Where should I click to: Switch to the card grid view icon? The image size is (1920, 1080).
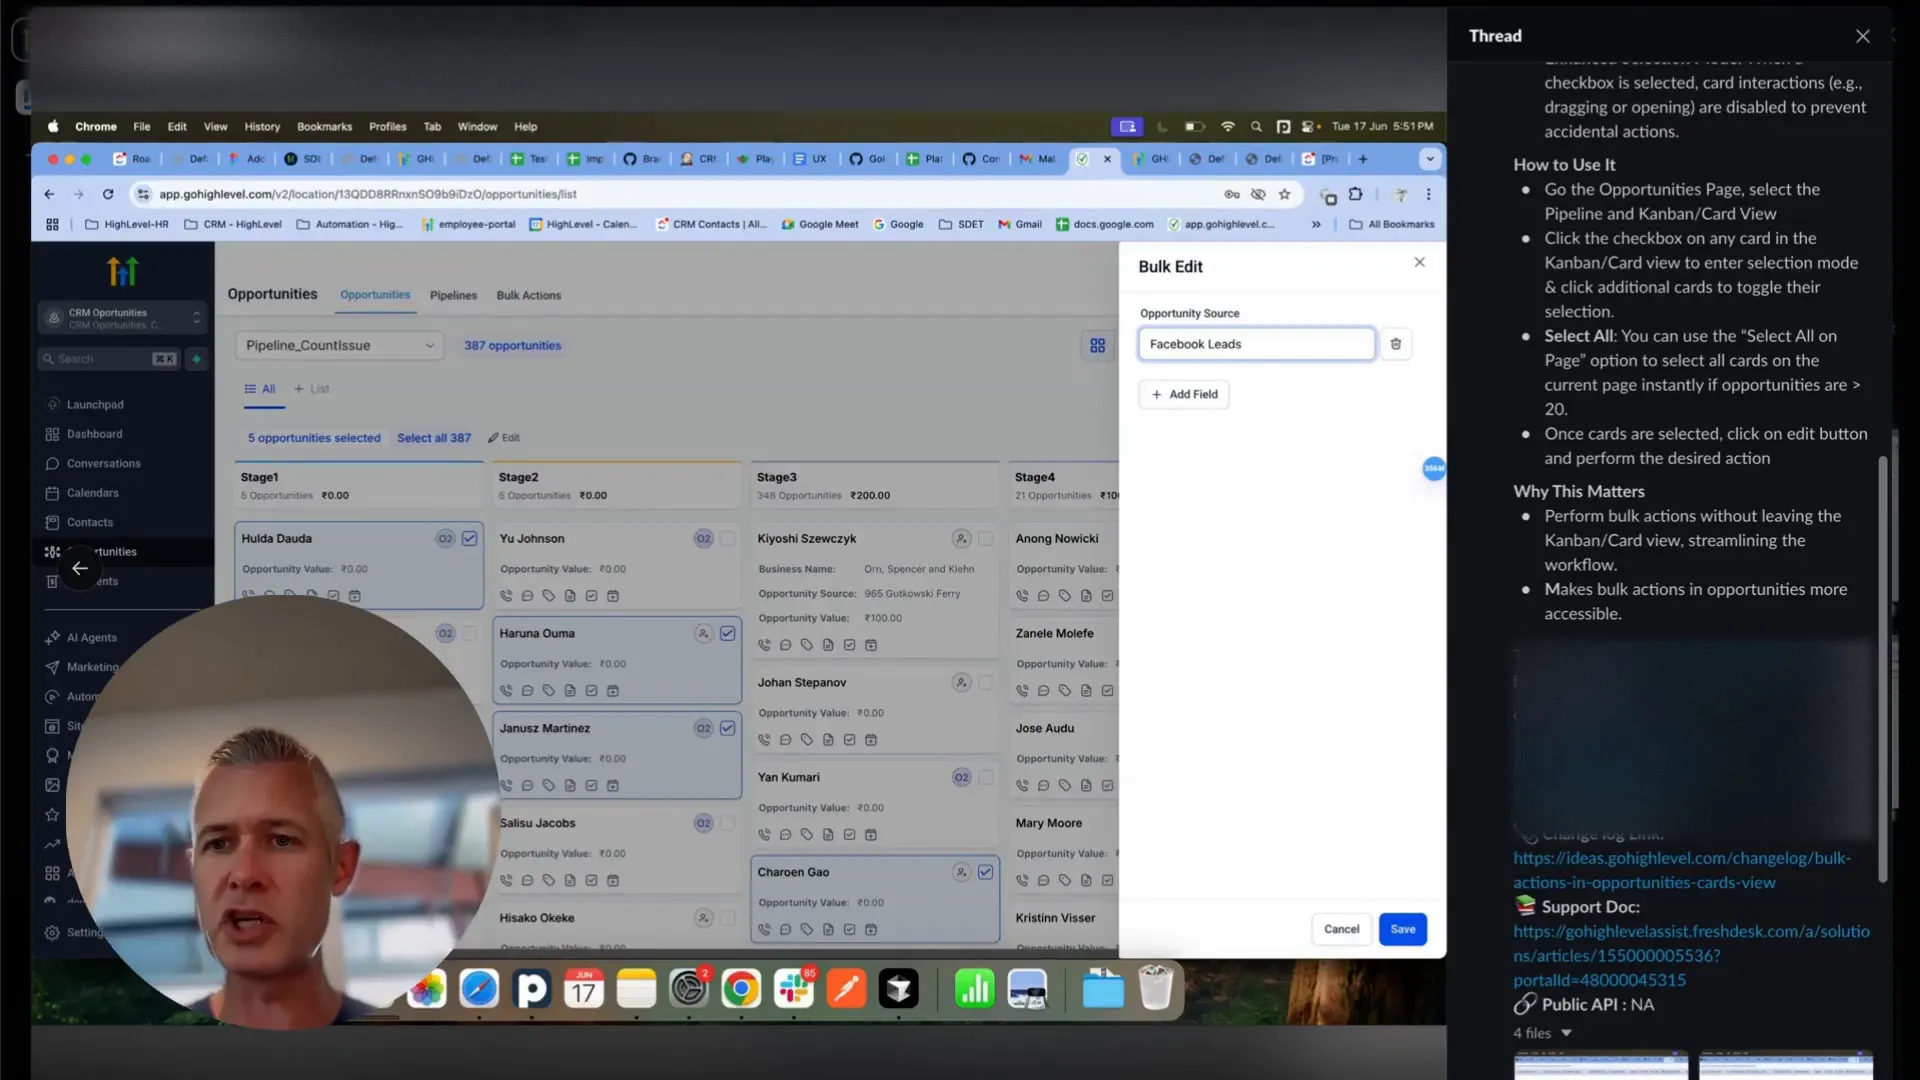[x=1097, y=346]
